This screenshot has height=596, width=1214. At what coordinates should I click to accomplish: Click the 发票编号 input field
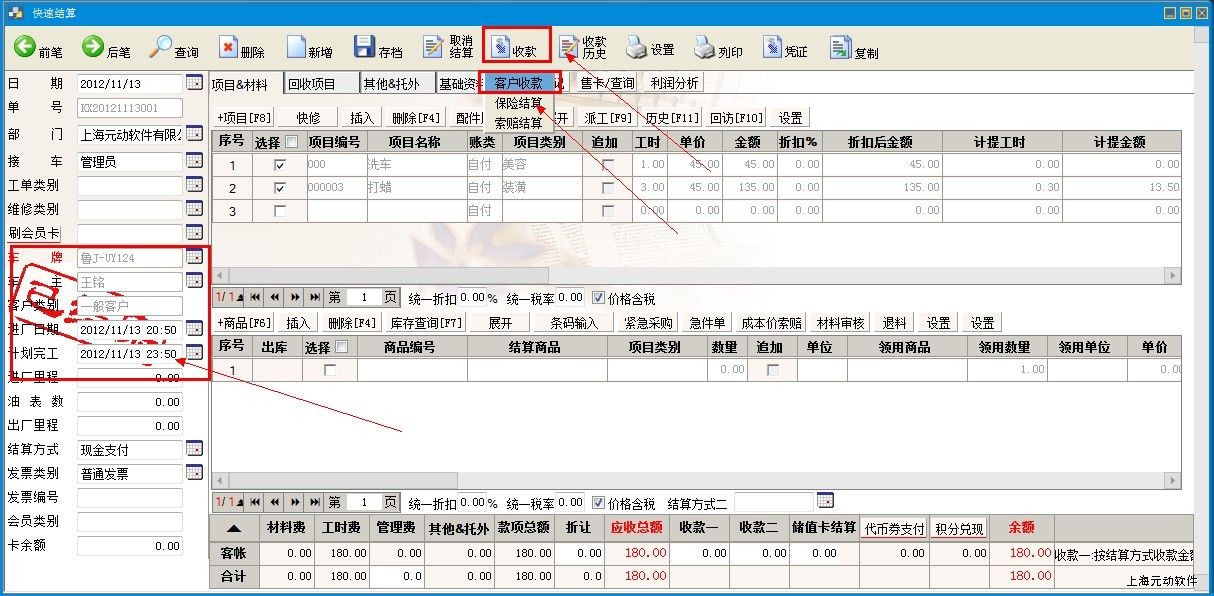click(x=130, y=497)
